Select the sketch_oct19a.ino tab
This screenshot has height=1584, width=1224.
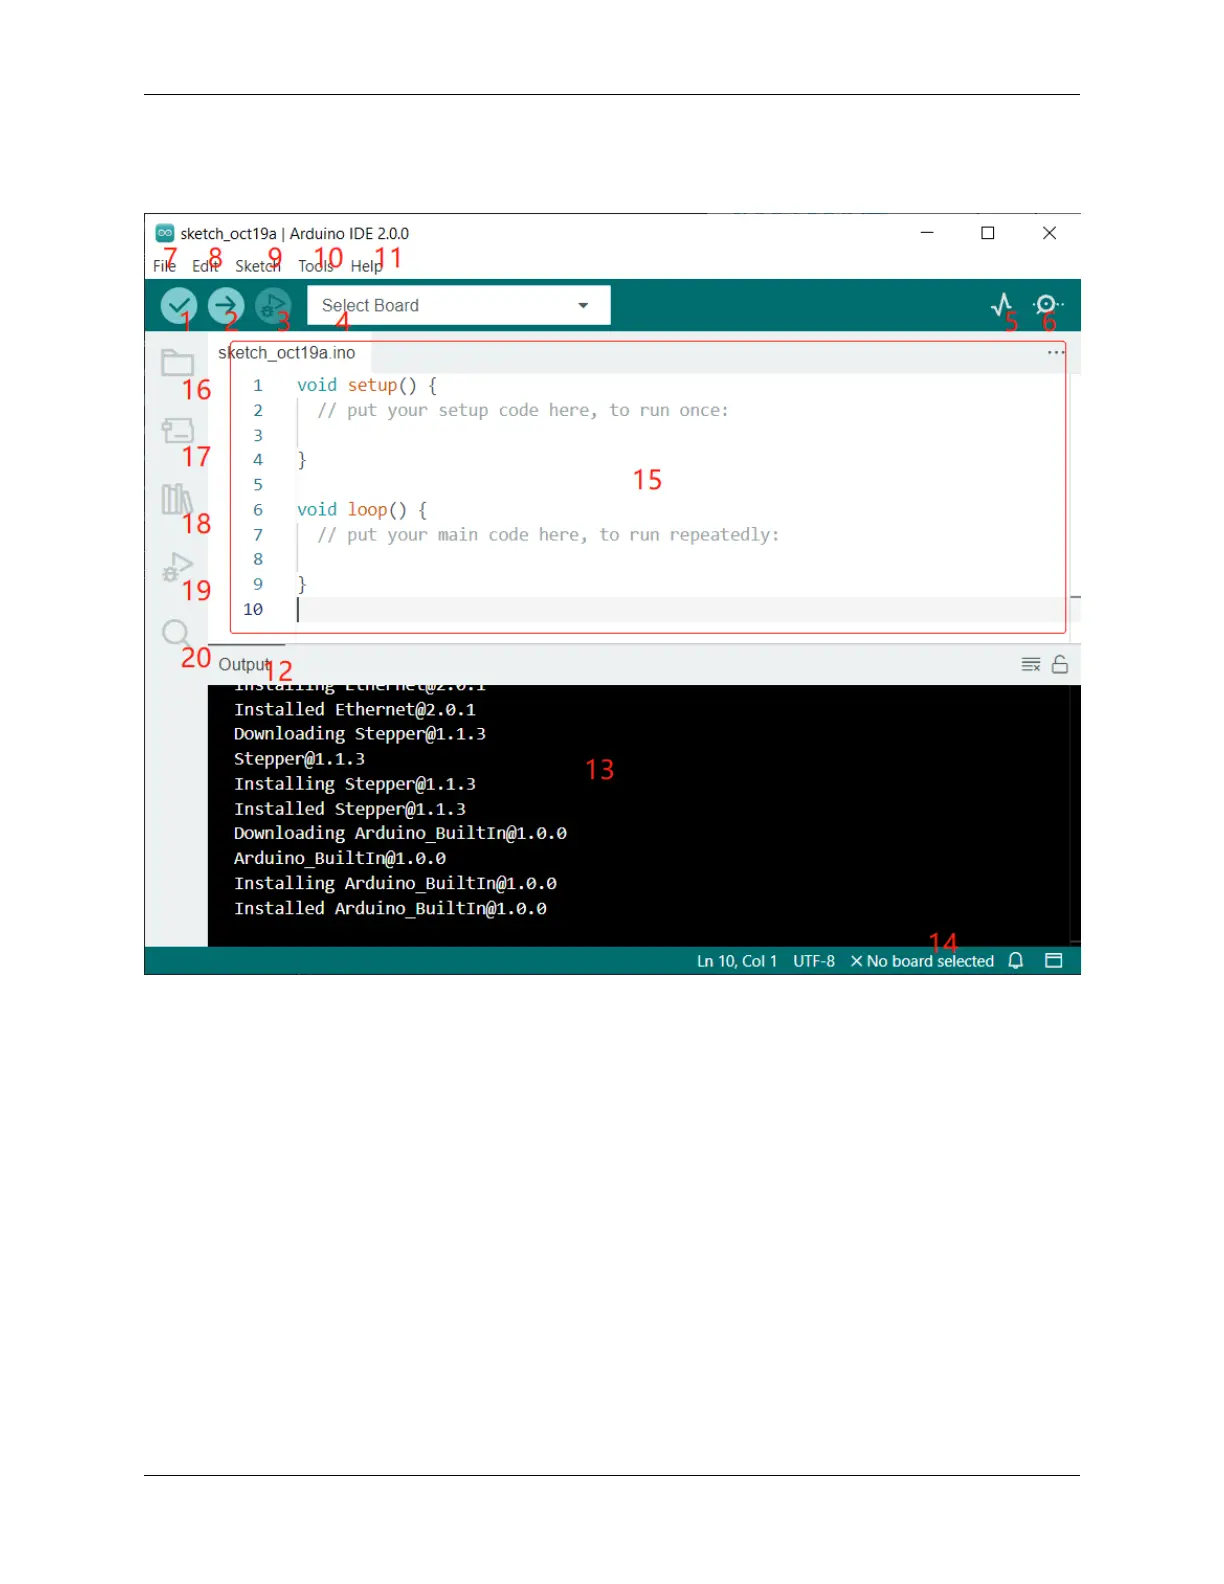[287, 353]
